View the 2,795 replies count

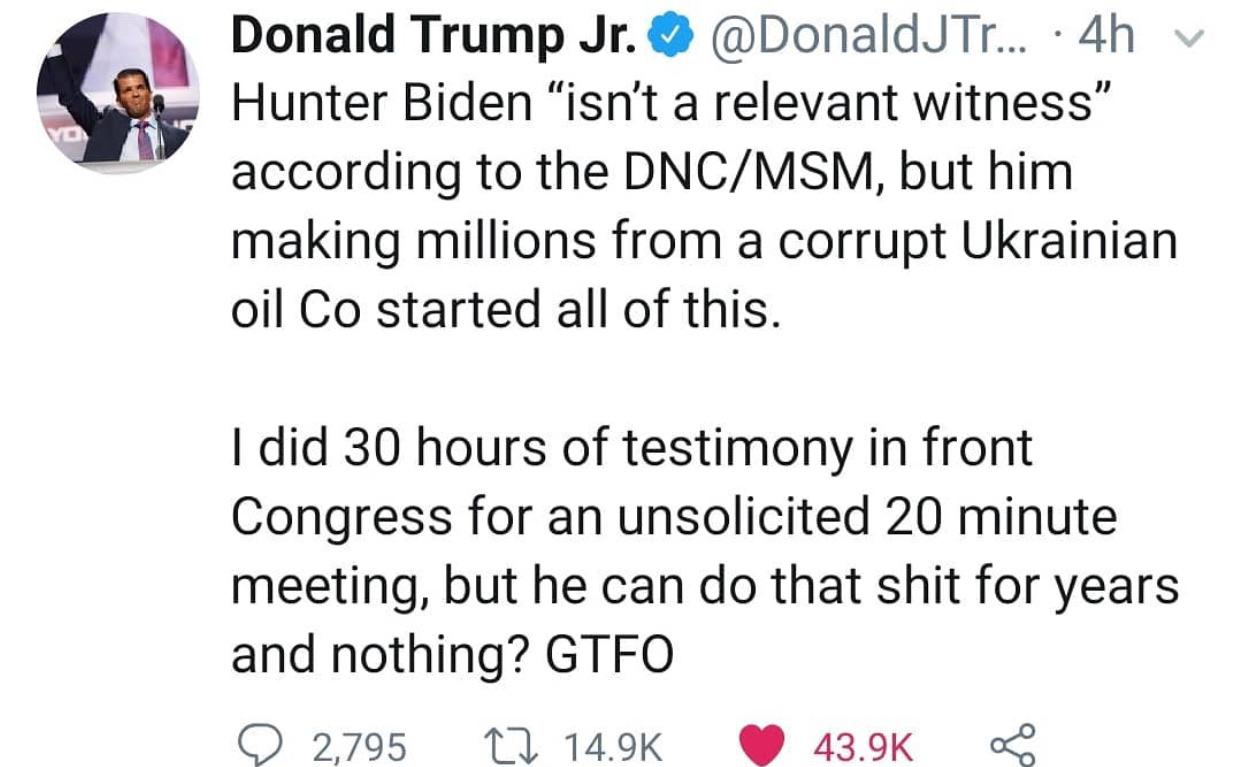[x=360, y=745]
